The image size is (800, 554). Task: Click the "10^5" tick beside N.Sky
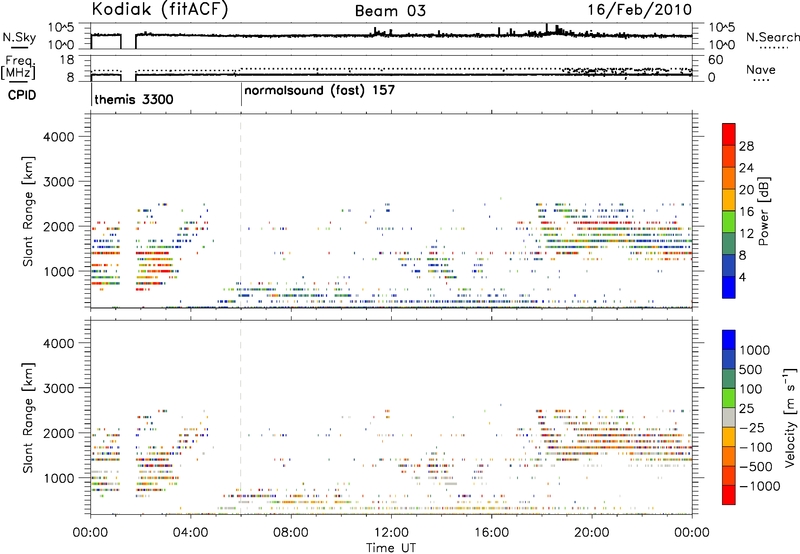[61, 28]
